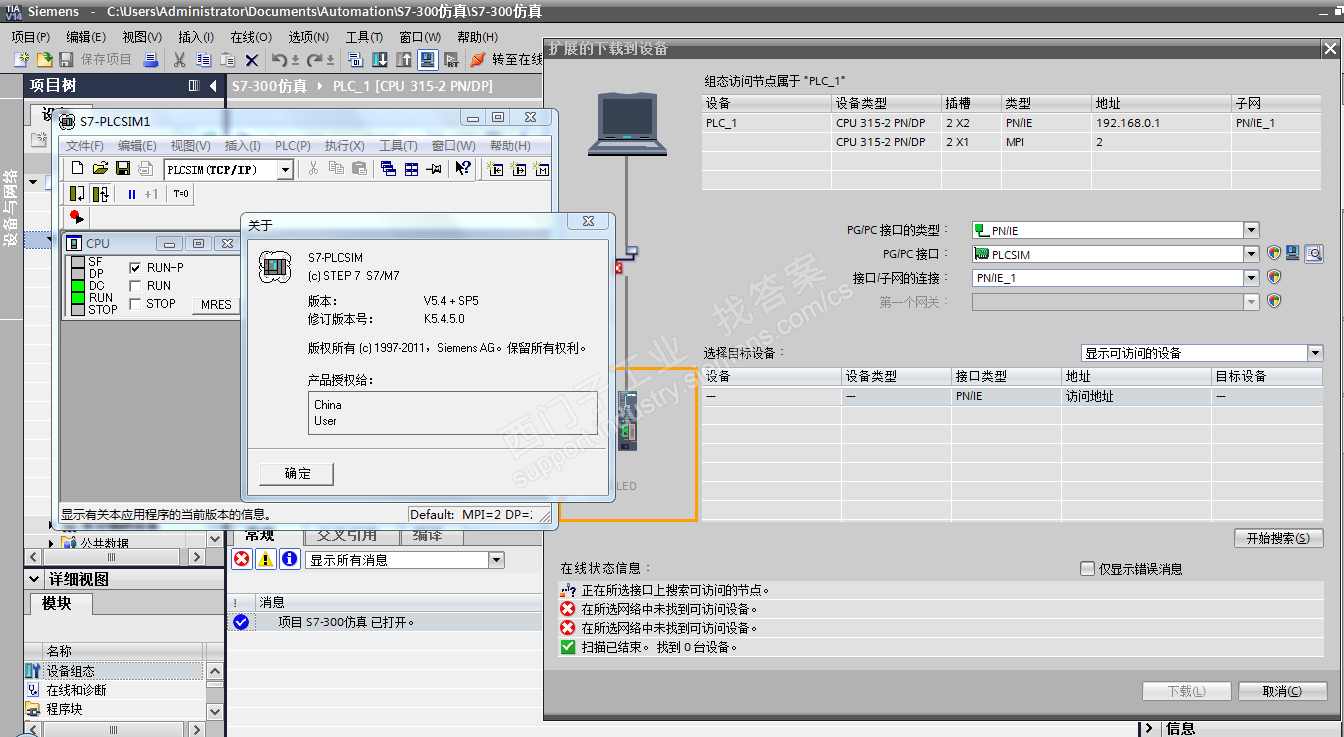Click the print icon in TIA toolbar
Image resolution: width=1344 pixels, height=737 pixels.
(150, 60)
